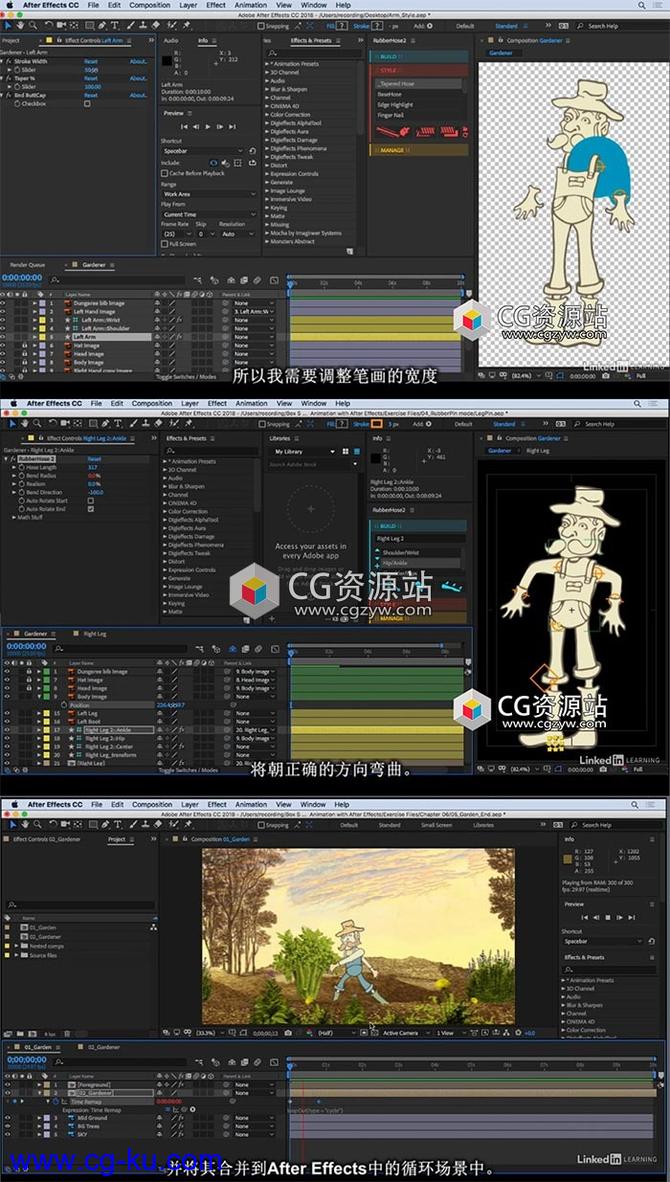Toggle the Snapping checkbox in top screenshot
The image size is (670, 1182).
(x=262, y=25)
